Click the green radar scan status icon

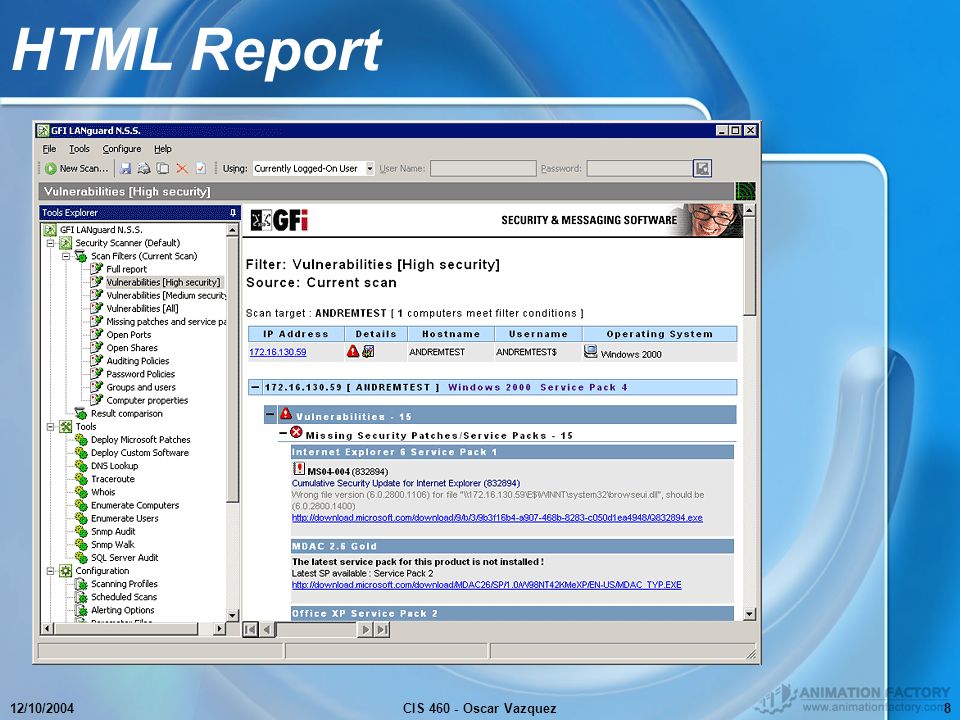point(745,191)
